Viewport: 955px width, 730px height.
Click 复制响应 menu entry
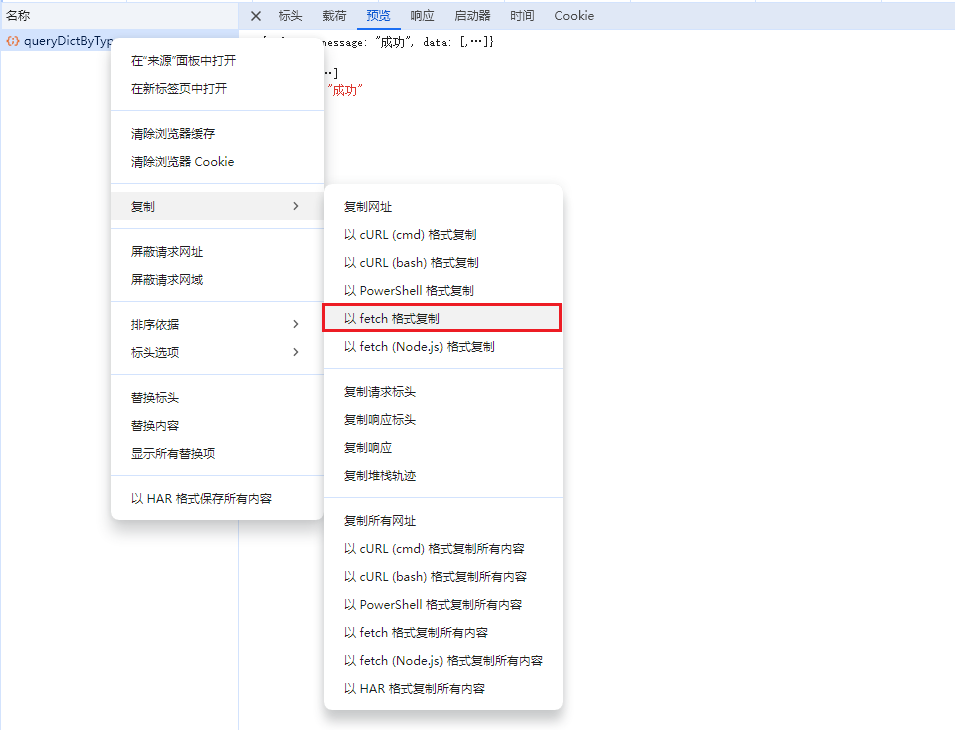click(x=368, y=448)
